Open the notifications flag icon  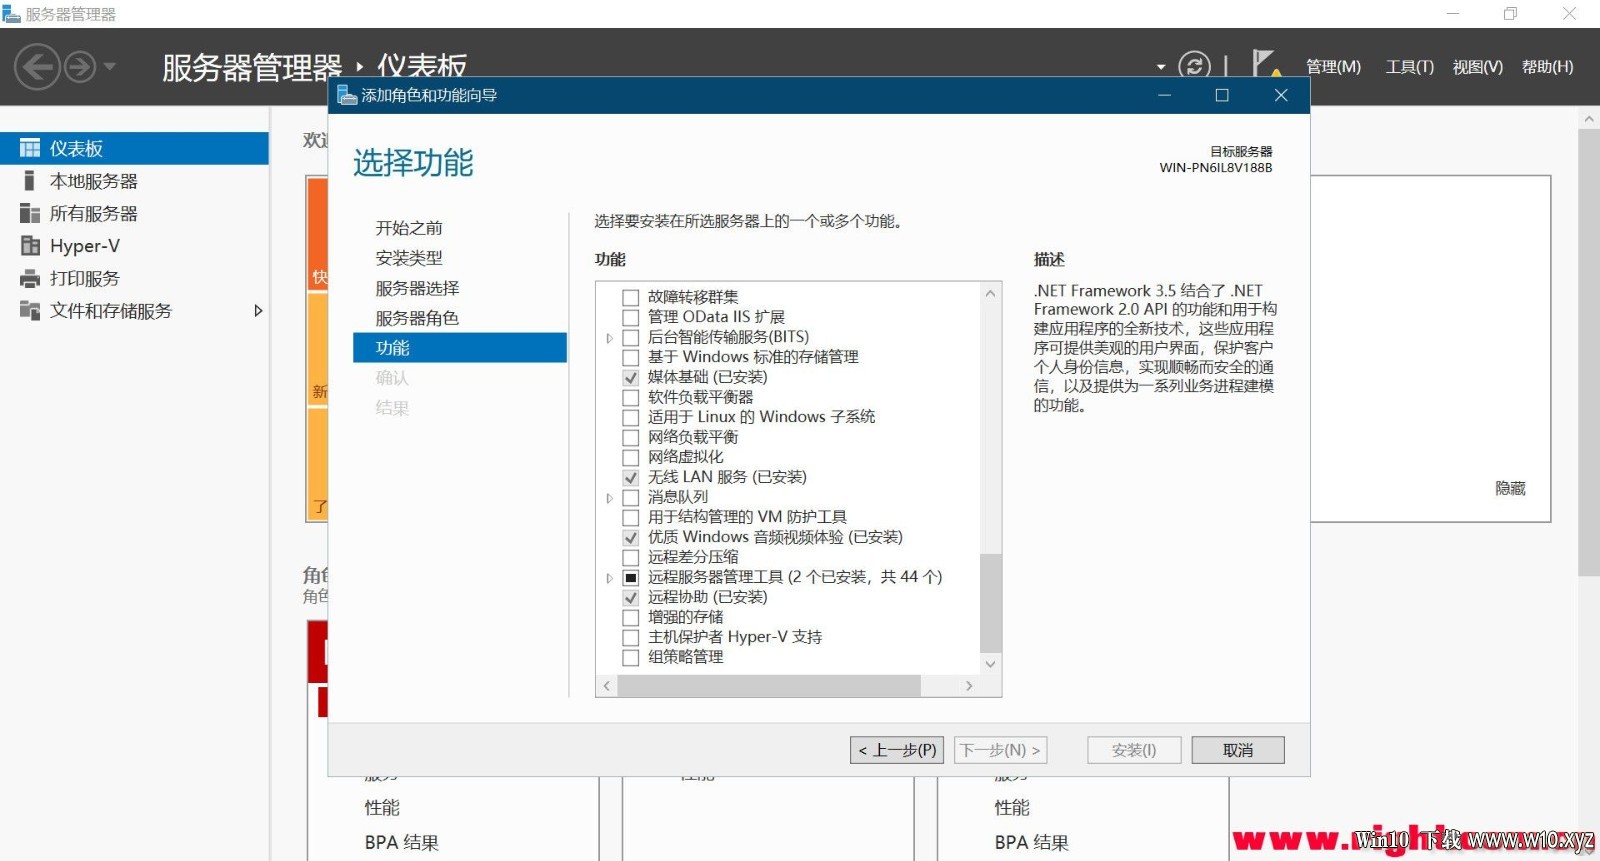[x=1266, y=65]
